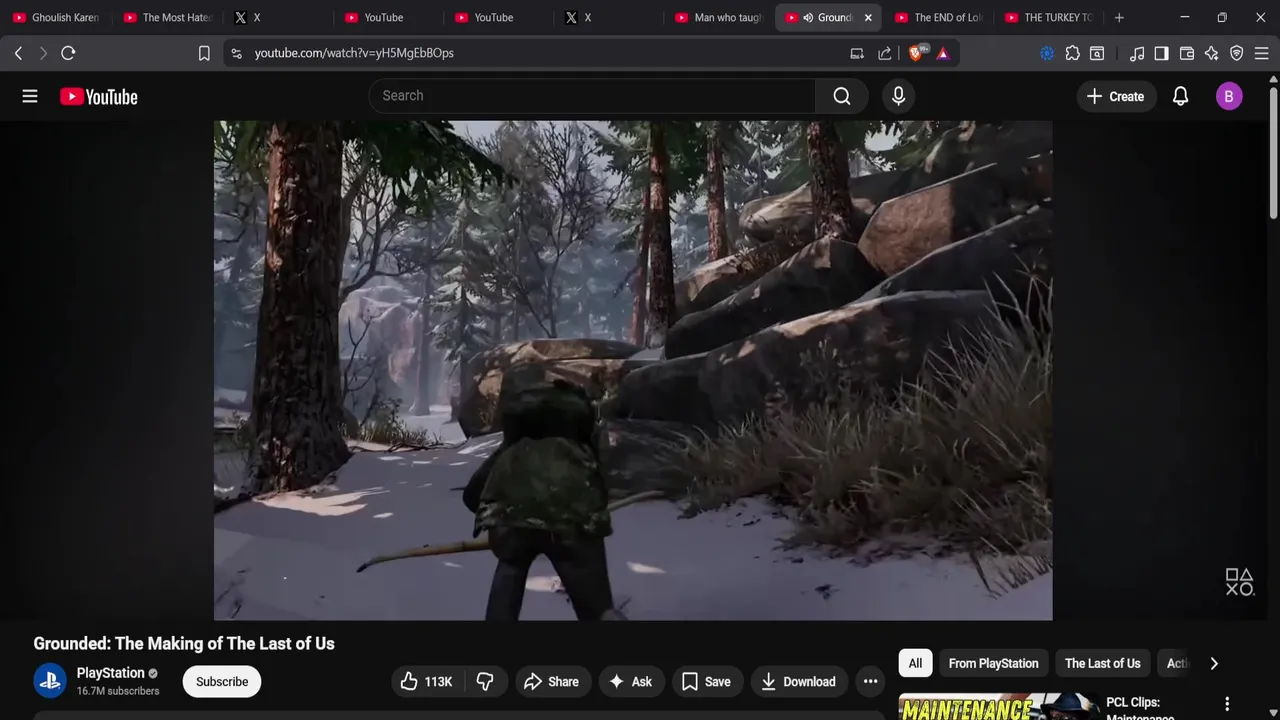Select the From PlayStation chip
The image size is (1280, 720).
(x=993, y=663)
